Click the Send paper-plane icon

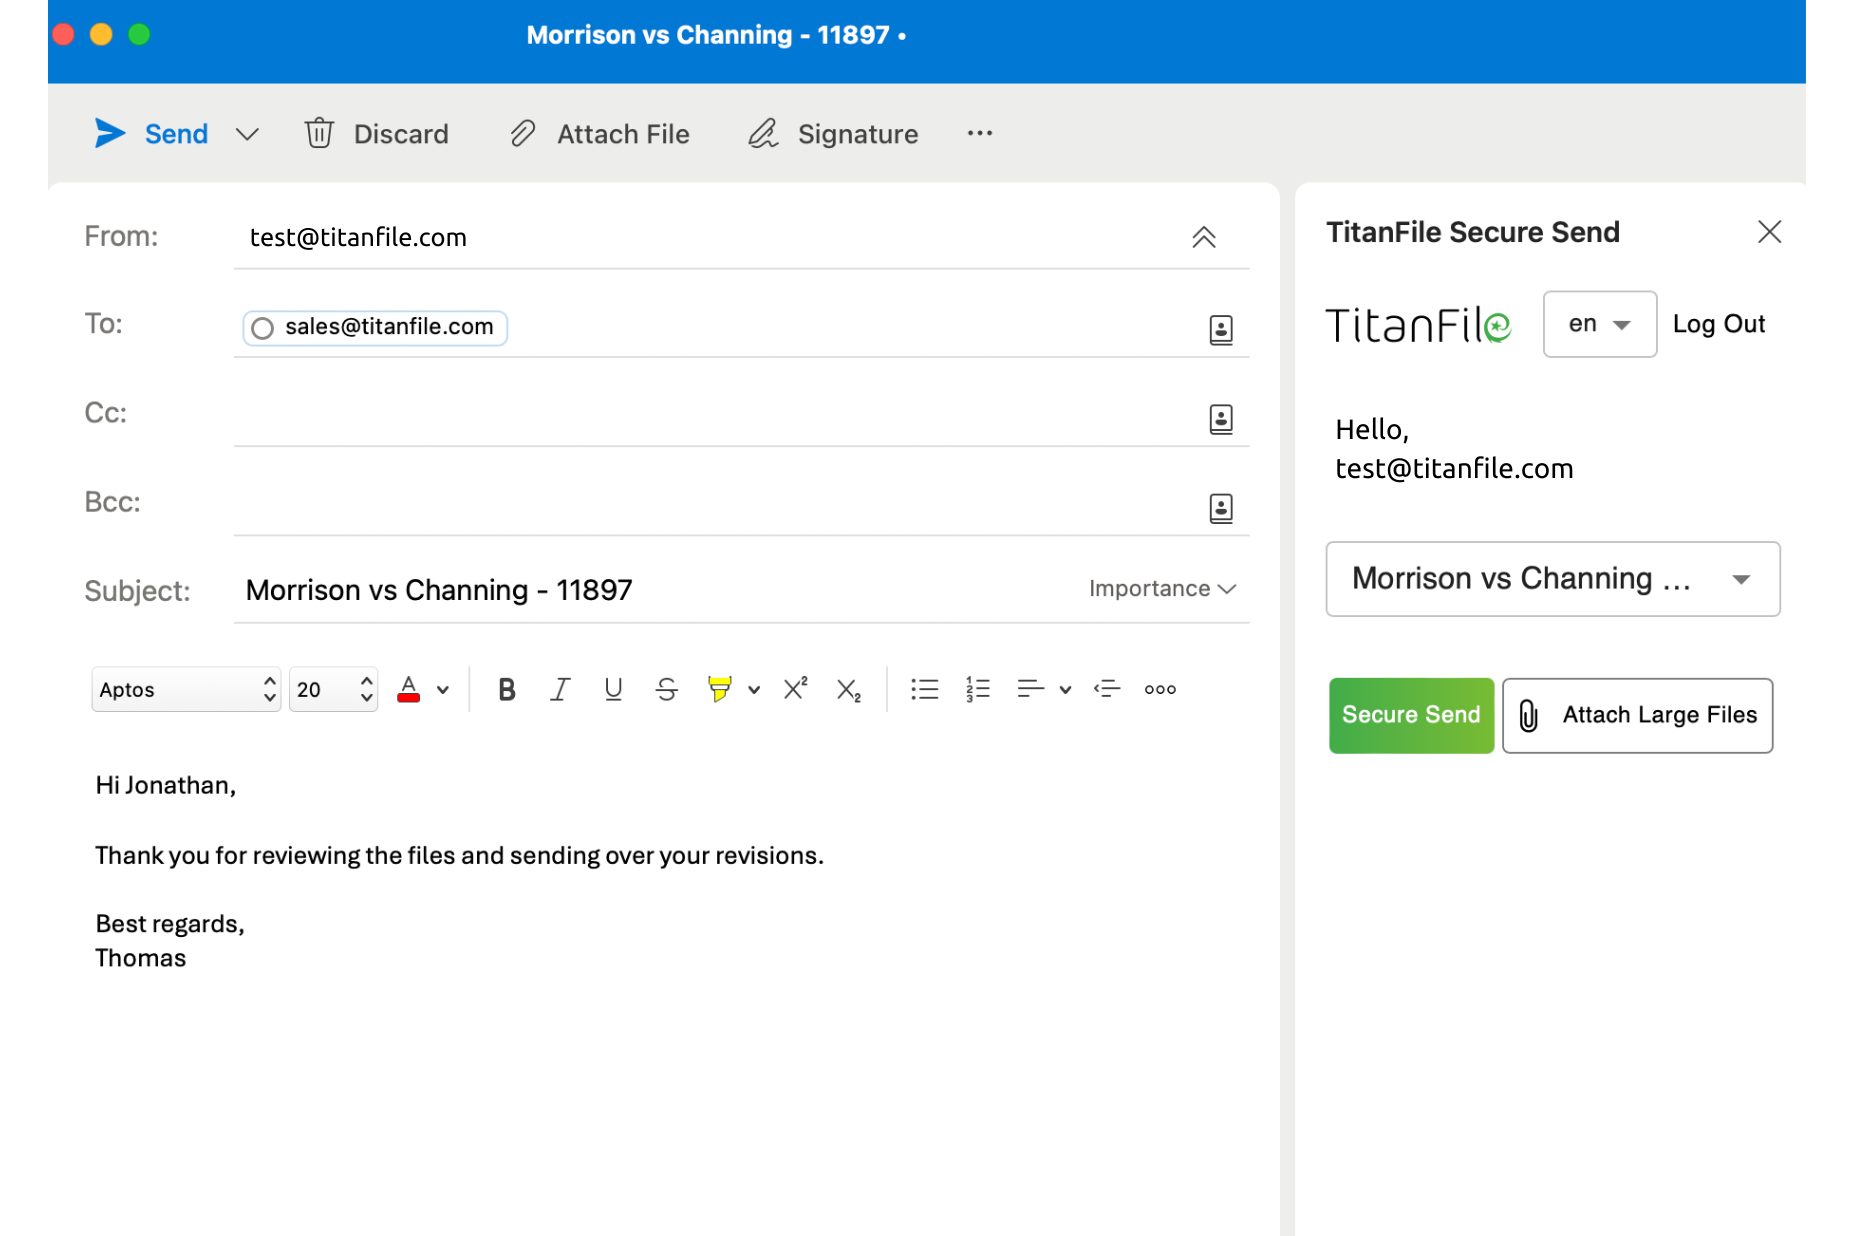pos(109,133)
